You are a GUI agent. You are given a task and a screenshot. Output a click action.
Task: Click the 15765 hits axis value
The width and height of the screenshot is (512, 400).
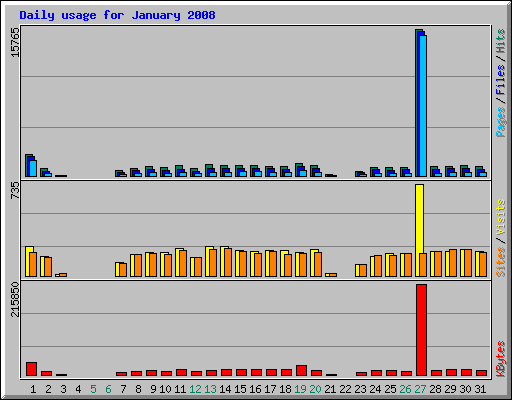pos(15,42)
